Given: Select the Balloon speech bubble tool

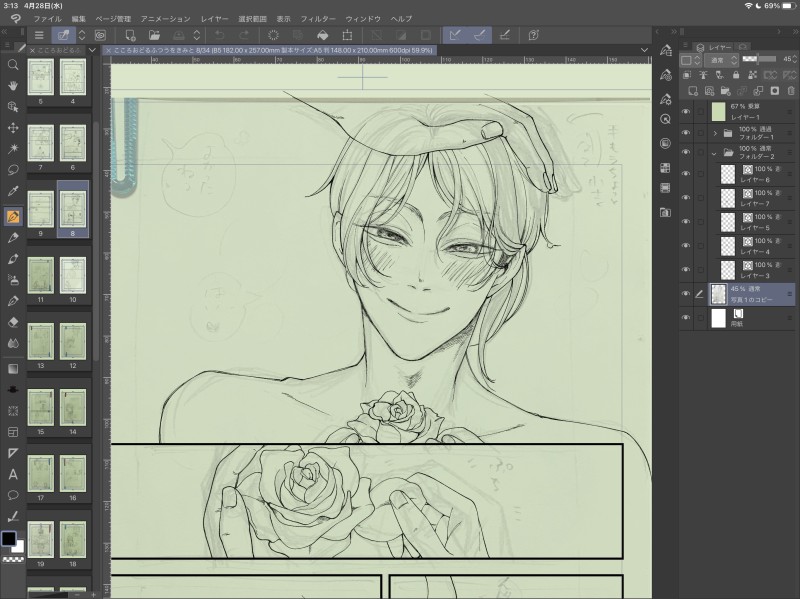Looking at the screenshot, I should click(x=13, y=495).
